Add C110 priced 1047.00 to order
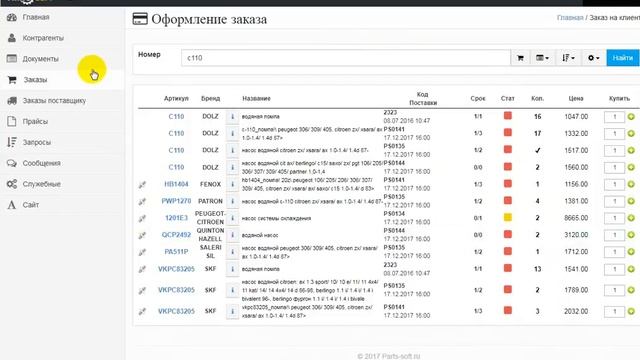Screen dimensions: 640x360 tap(631, 117)
